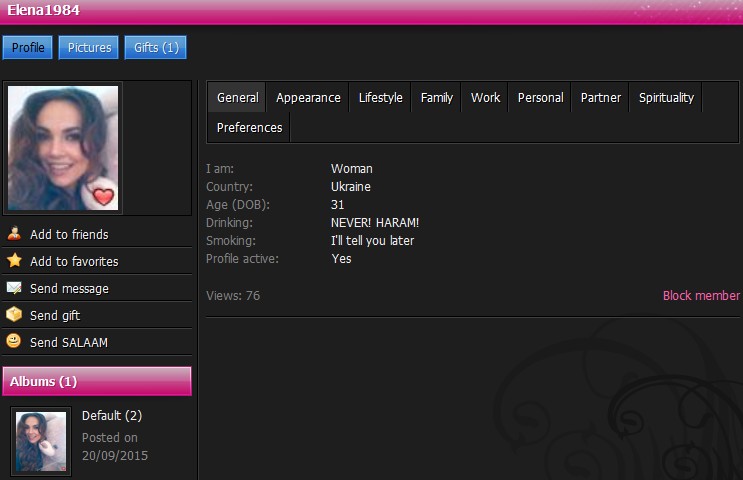Screen dimensions: 743x480
Task: Open the Preferences tab
Action: point(249,127)
